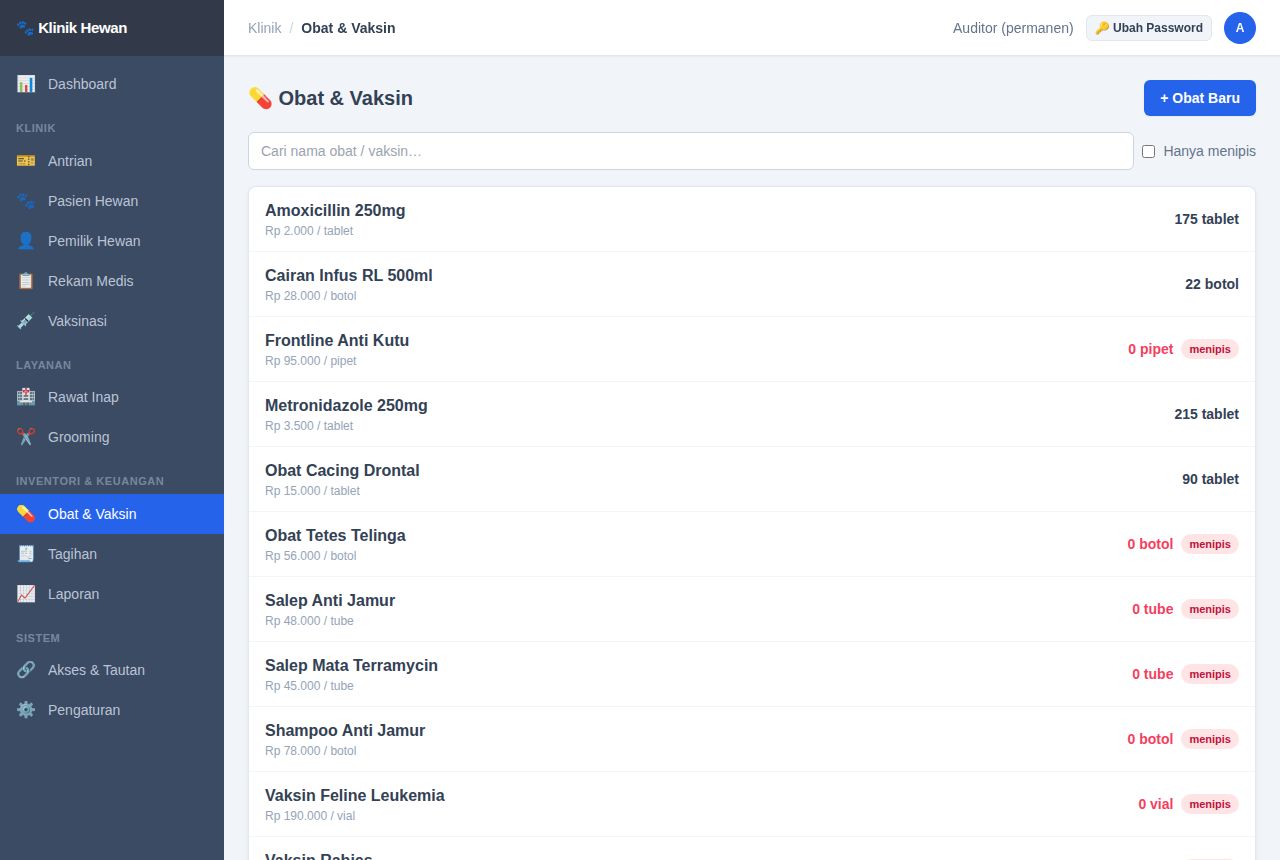1280x860 pixels.
Task: Click the Klinik breadcrumb link
Action: (265, 28)
